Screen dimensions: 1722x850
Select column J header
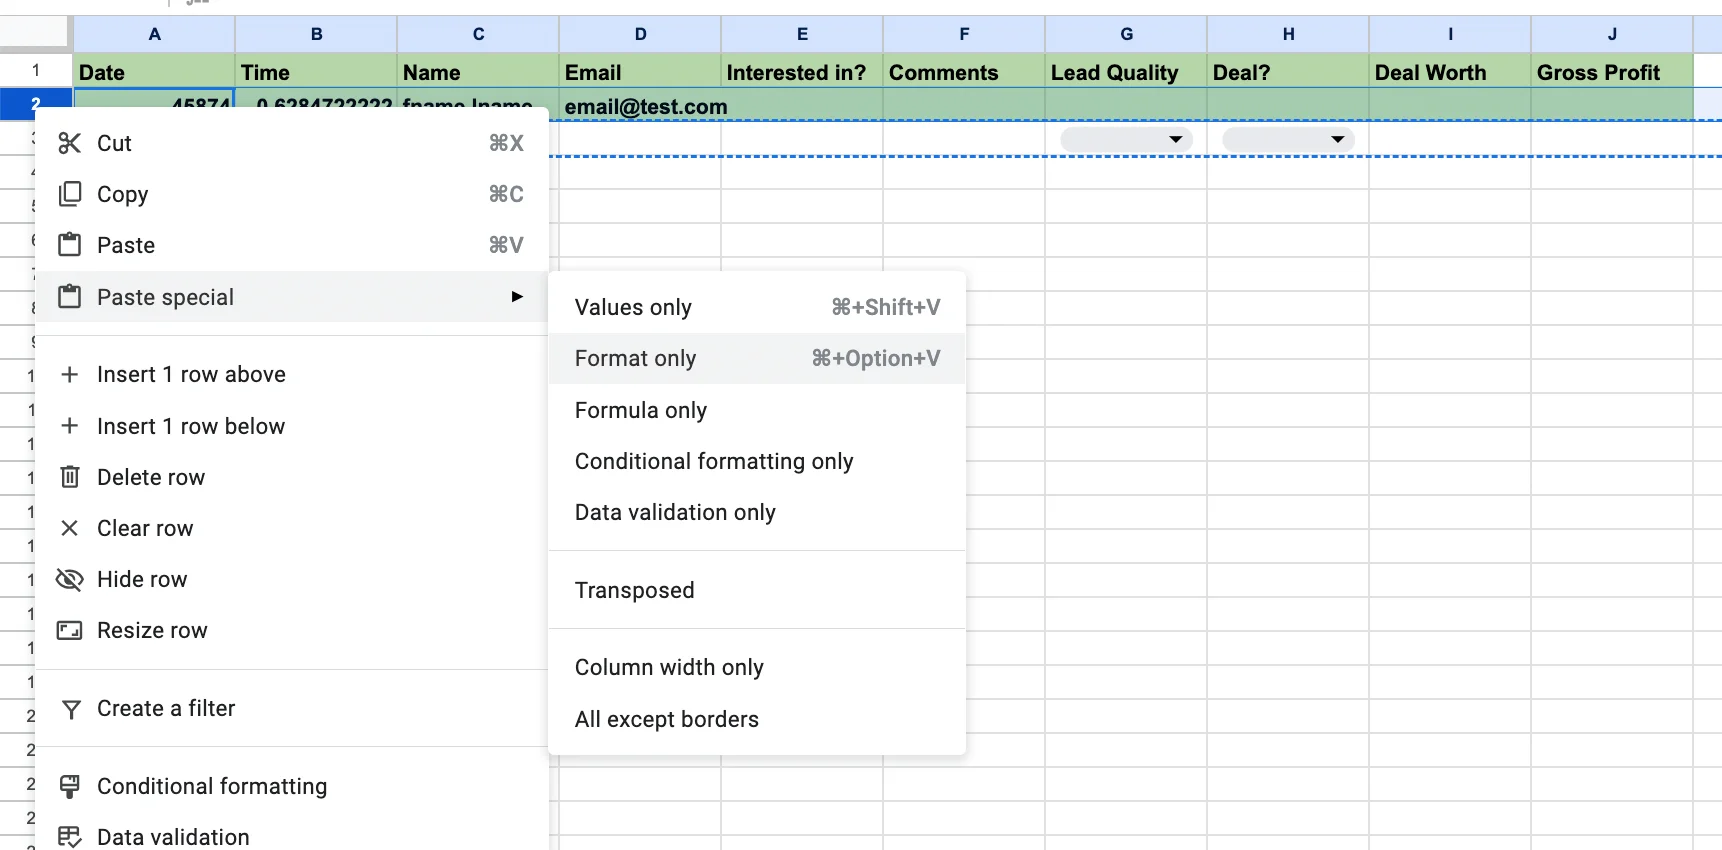1612,34
